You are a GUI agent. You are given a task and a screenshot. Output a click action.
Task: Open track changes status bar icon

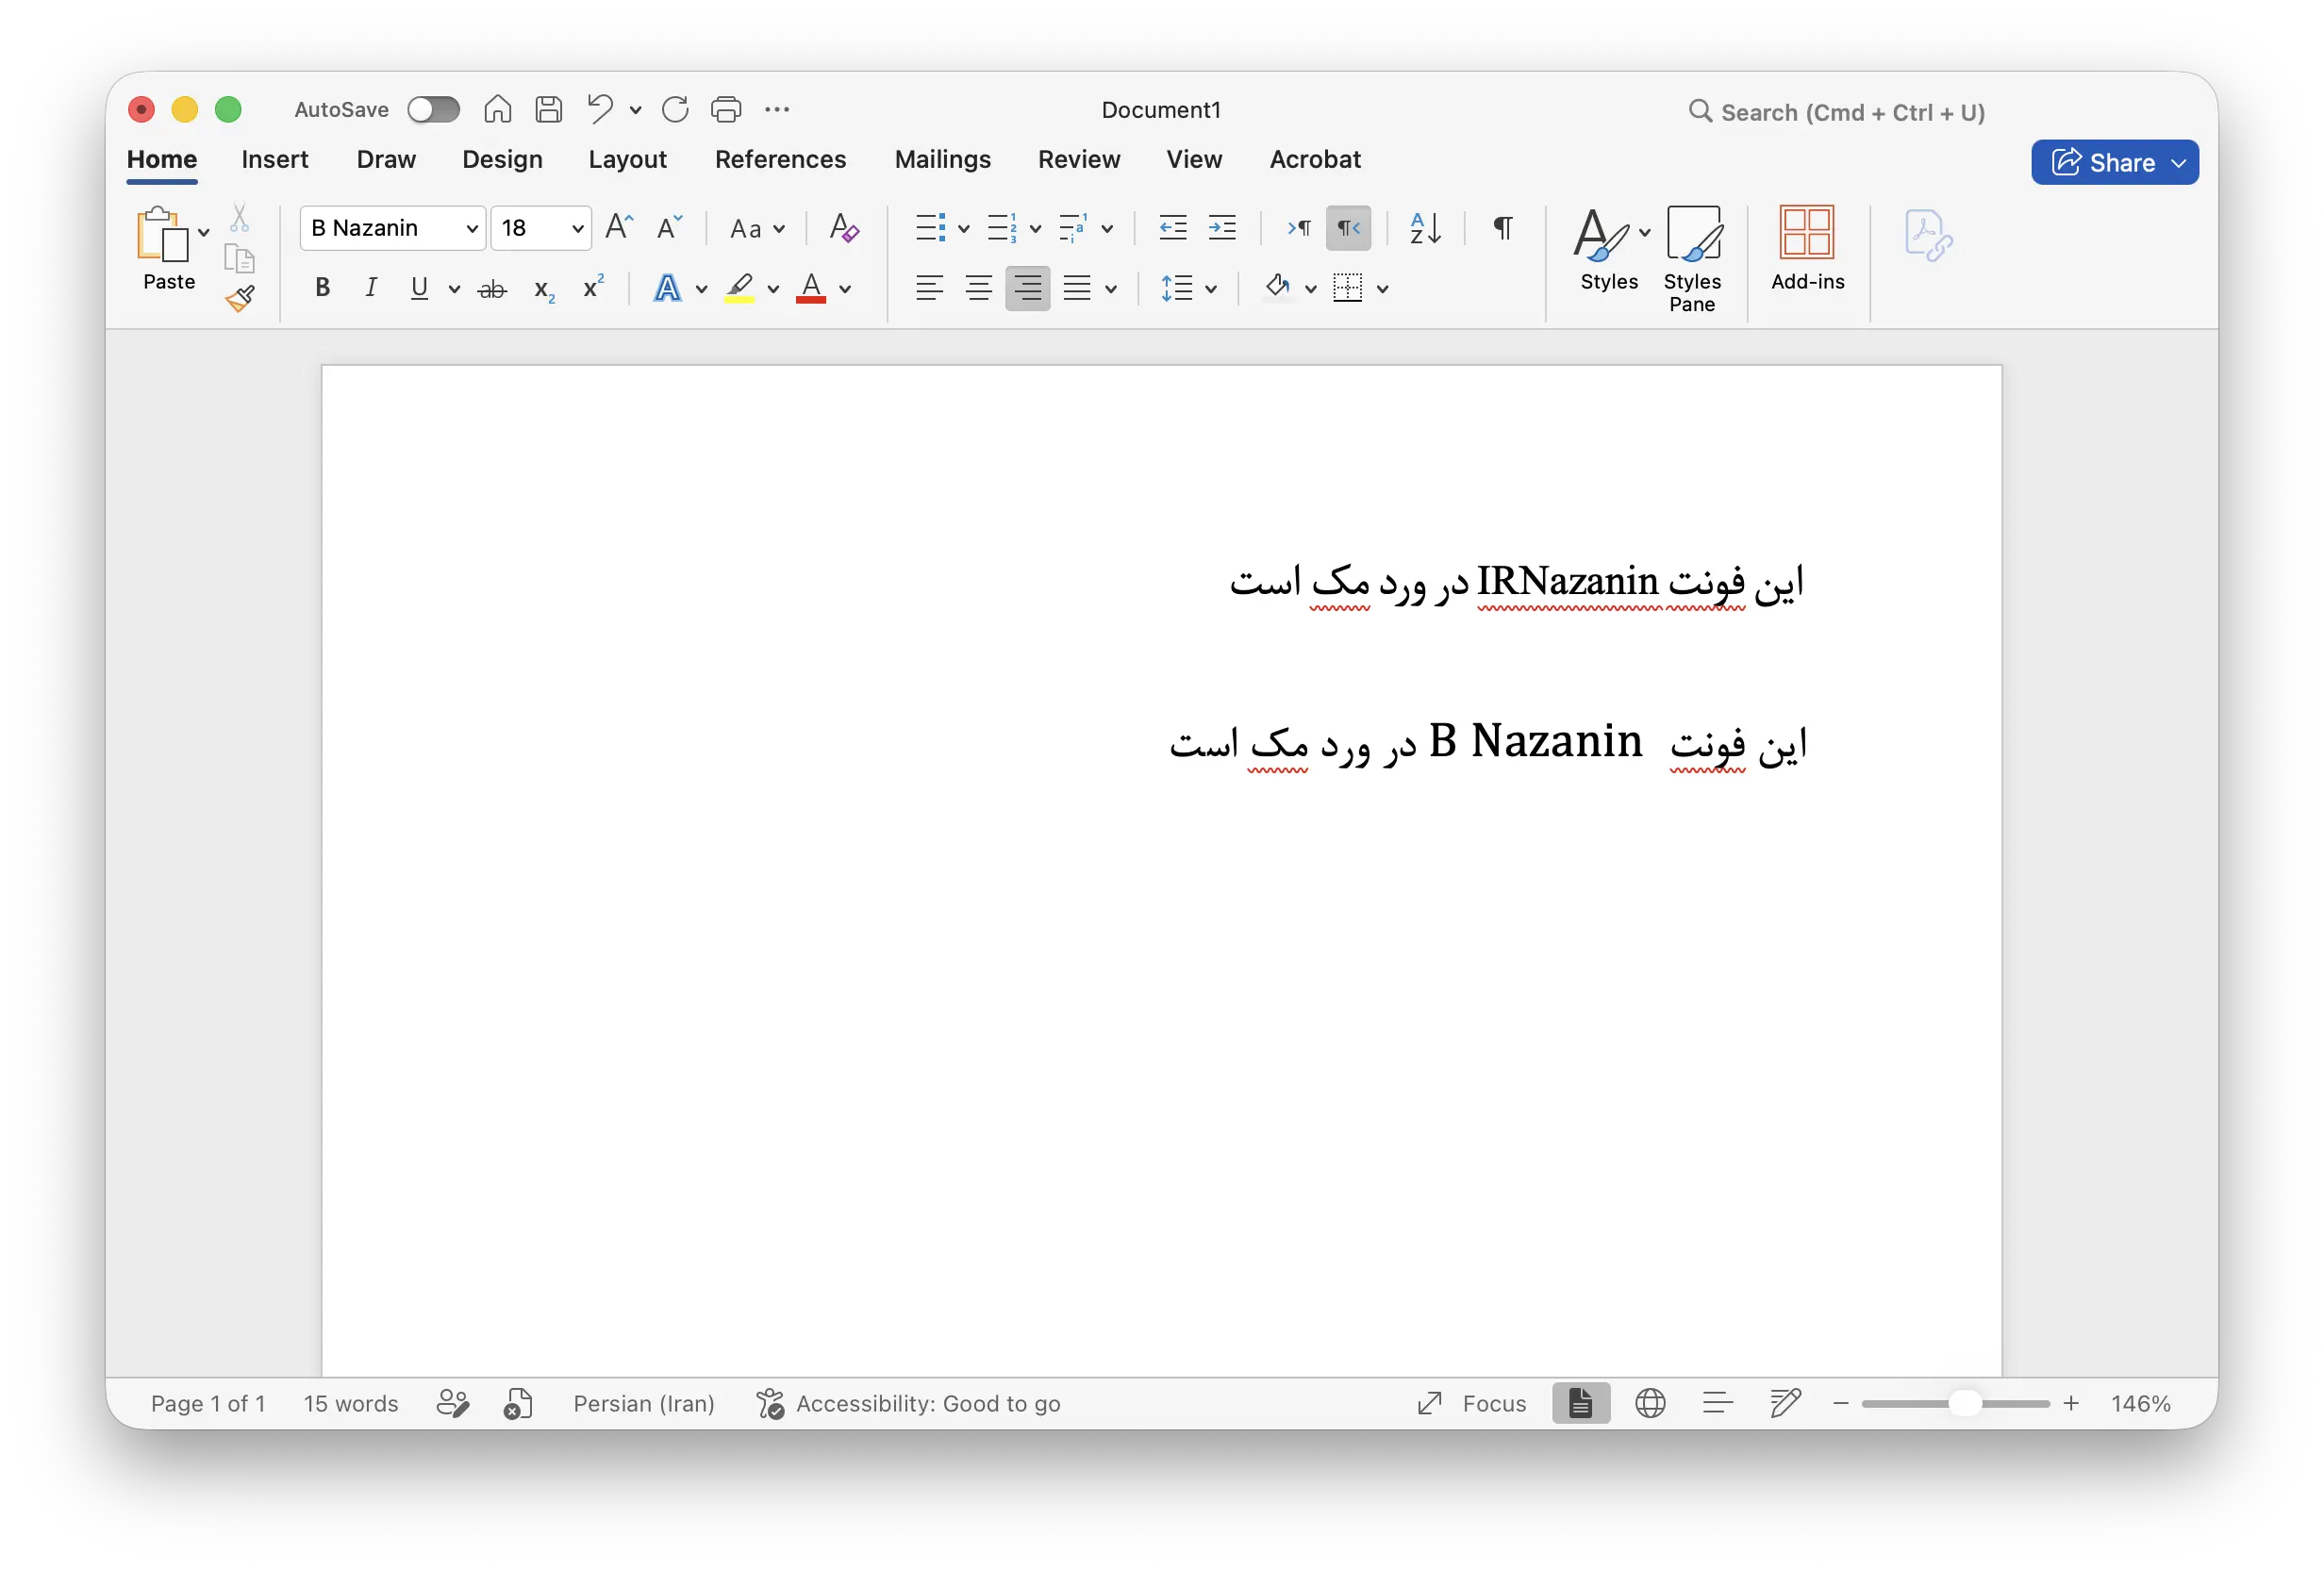[x=453, y=1403]
